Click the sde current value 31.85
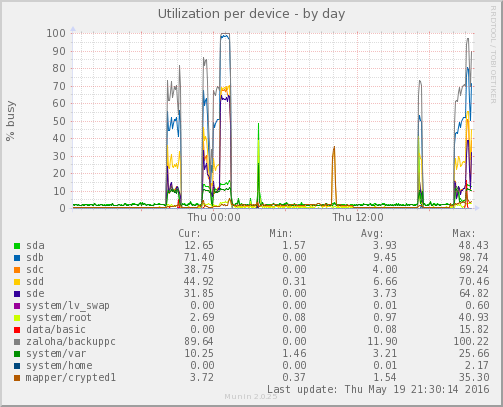Screen dimensions: 503x407 (199, 294)
